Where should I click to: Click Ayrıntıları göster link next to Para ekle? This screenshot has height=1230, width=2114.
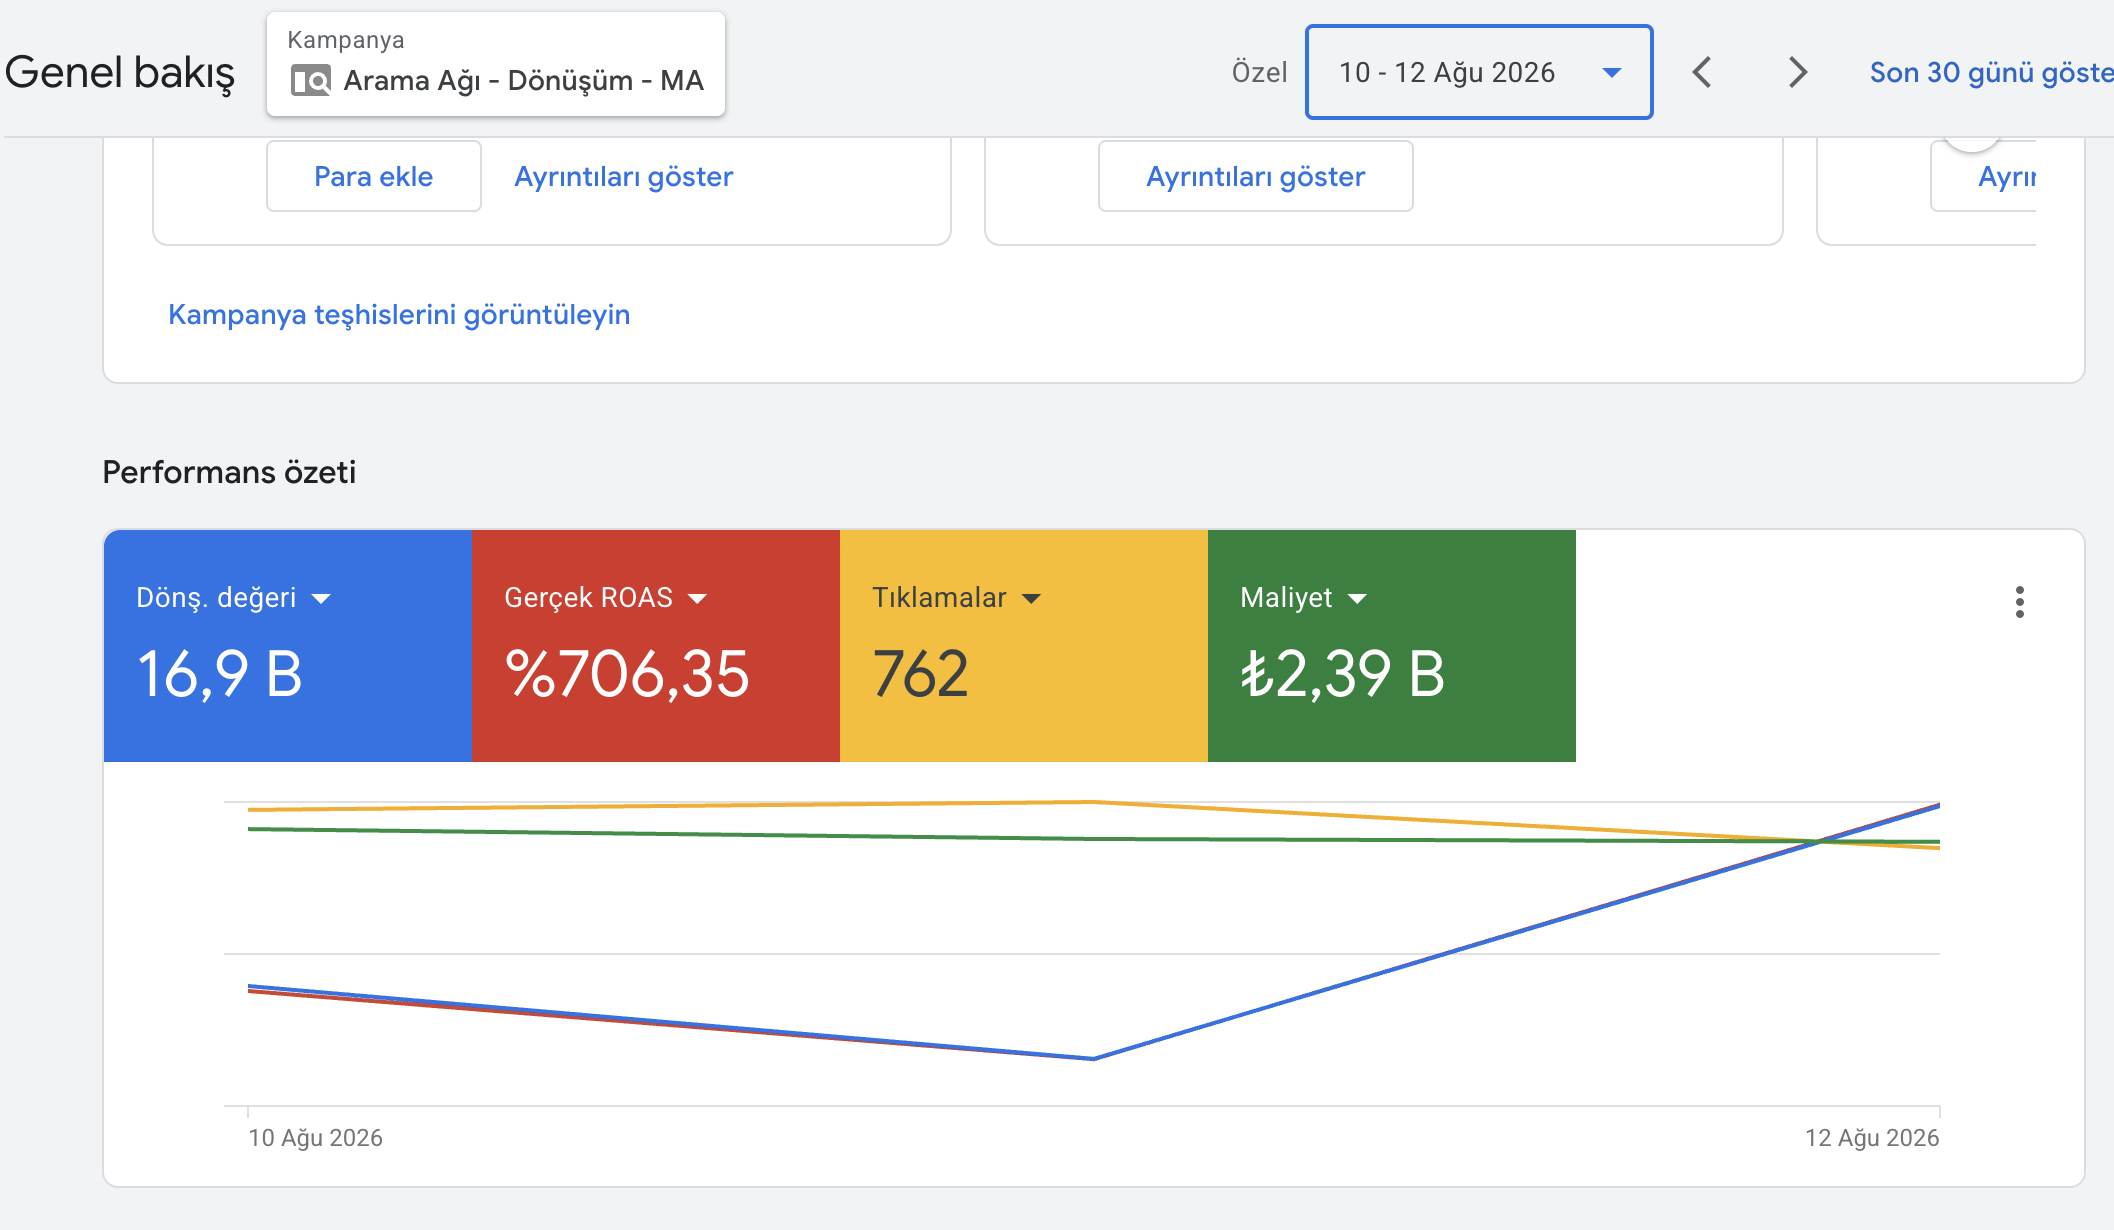pyautogui.click(x=623, y=177)
